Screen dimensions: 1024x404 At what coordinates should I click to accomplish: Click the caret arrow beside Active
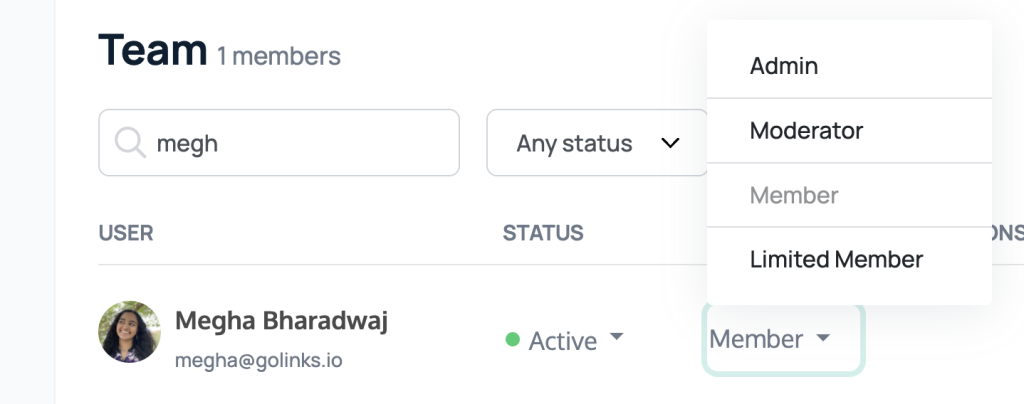tap(616, 337)
